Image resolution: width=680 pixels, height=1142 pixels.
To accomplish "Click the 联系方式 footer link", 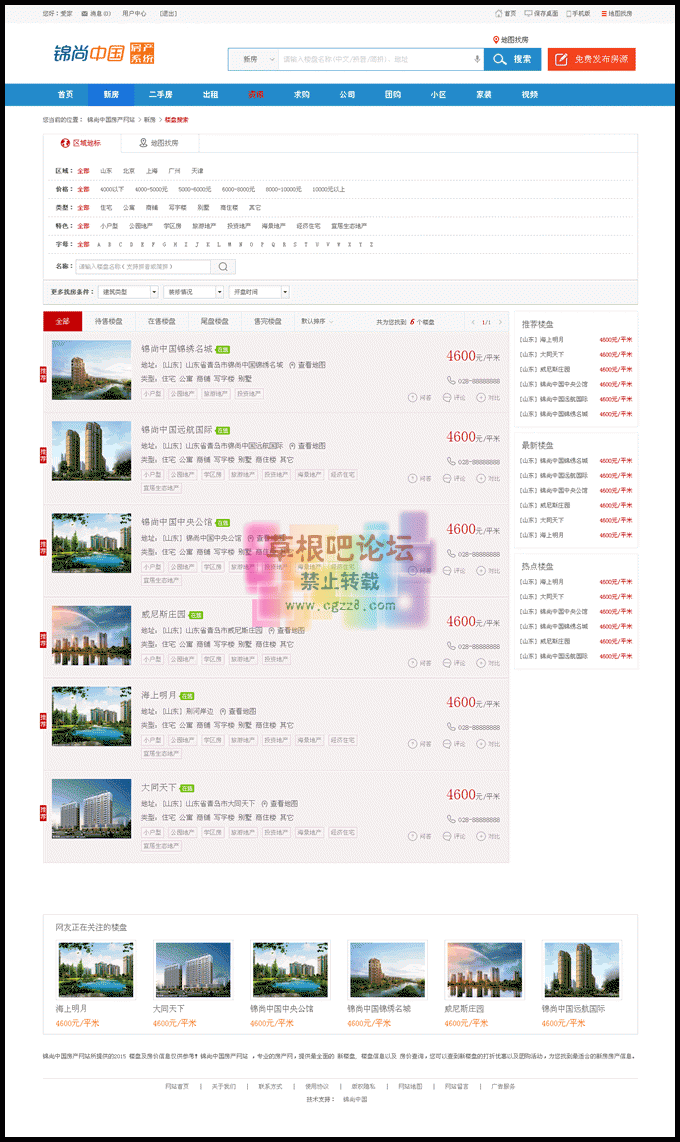I will 270,1086.
